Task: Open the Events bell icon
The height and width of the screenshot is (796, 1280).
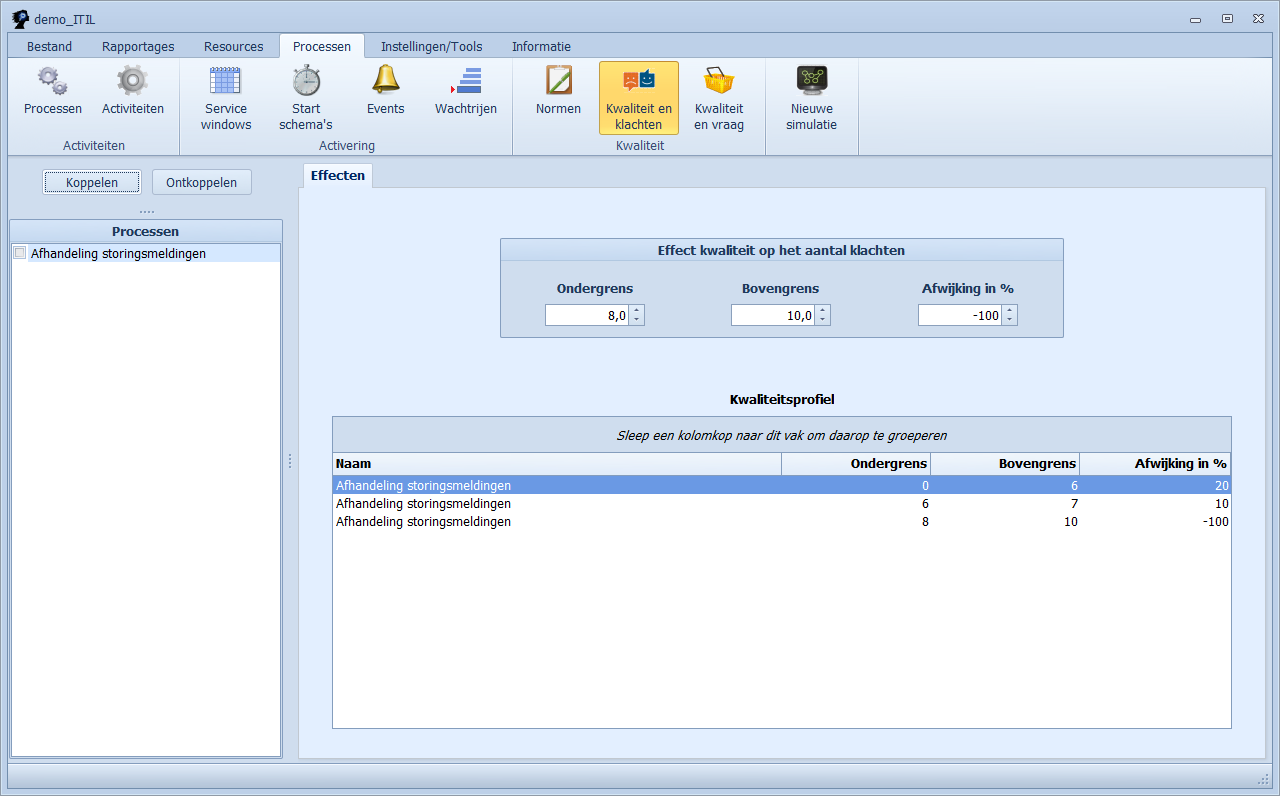Action: pyautogui.click(x=385, y=81)
